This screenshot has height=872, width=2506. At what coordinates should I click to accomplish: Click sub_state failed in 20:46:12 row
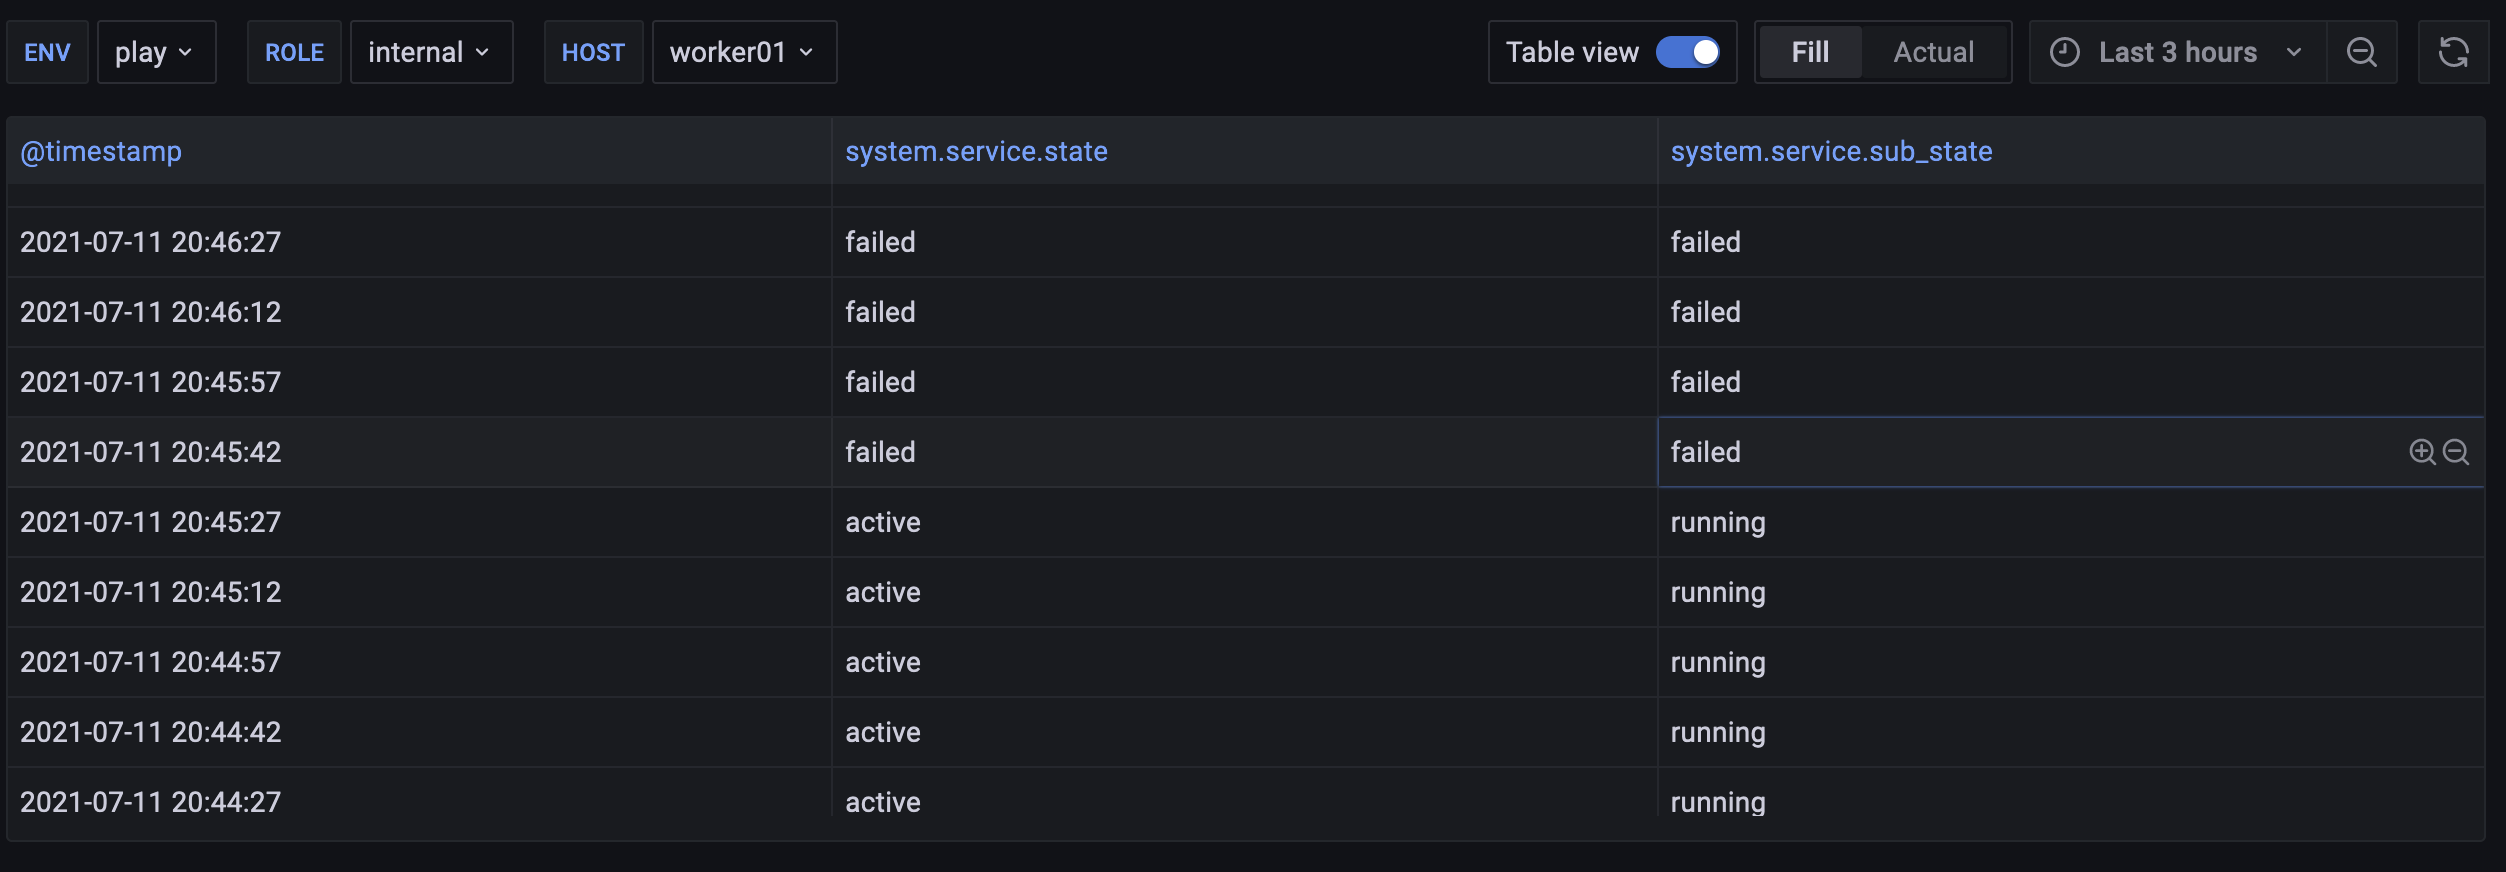coord(2071,312)
